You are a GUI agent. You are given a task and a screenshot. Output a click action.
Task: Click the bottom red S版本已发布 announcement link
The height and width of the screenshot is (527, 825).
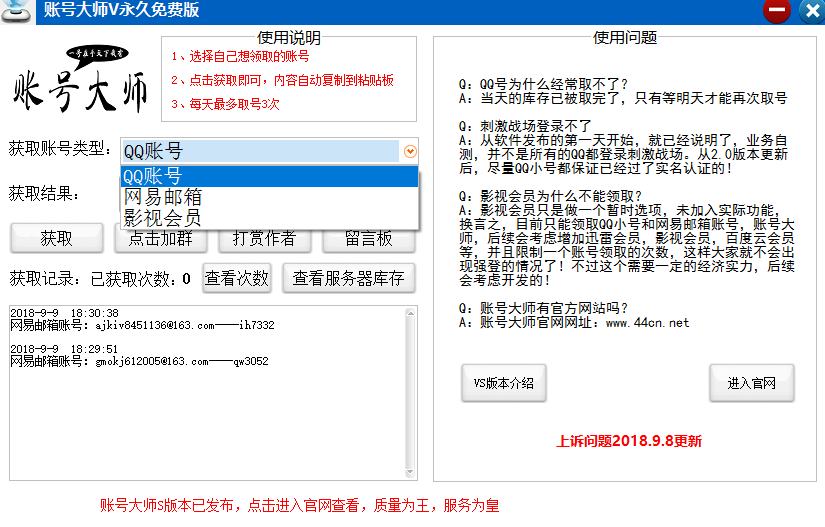(299, 505)
